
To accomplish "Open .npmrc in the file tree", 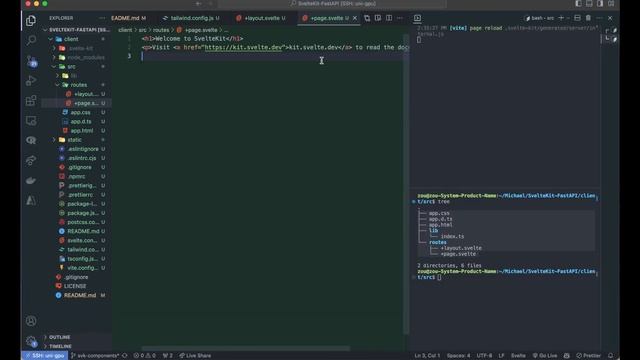I will [77, 176].
